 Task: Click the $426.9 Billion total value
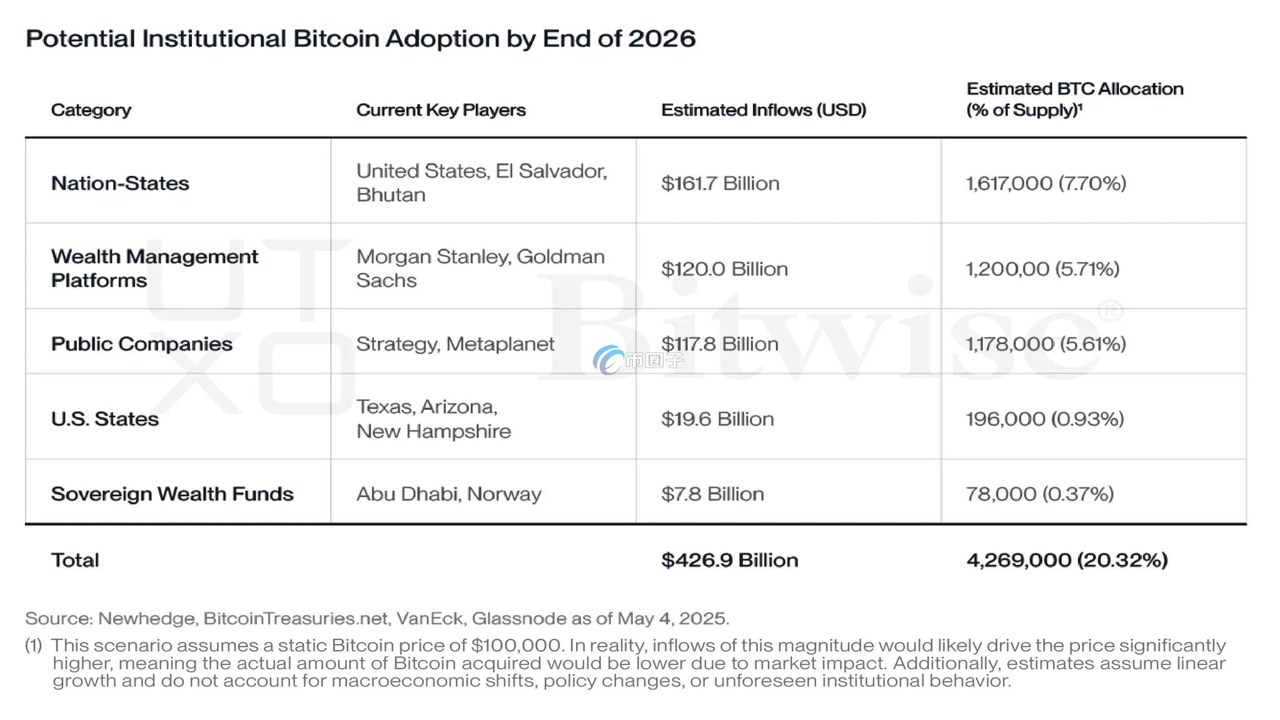(x=730, y=560)
